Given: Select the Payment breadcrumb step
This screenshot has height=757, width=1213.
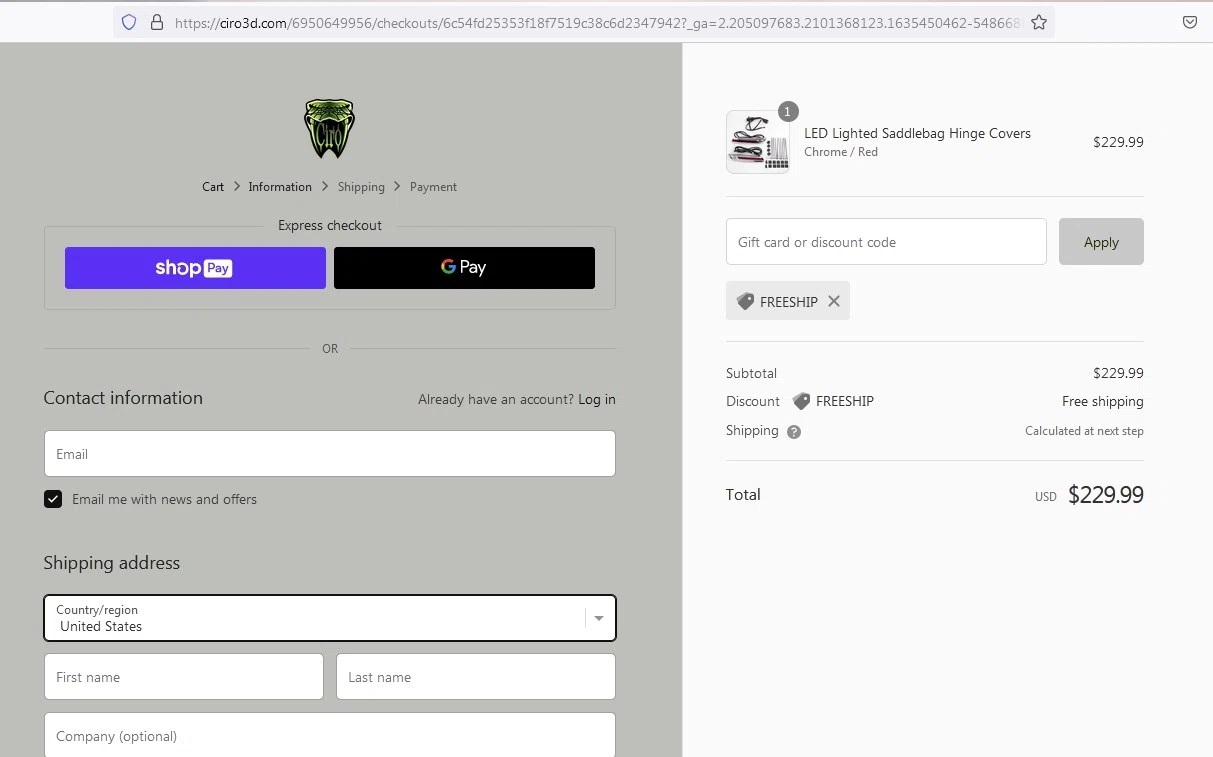Looking at the screenshot, I should pos(433,187).
